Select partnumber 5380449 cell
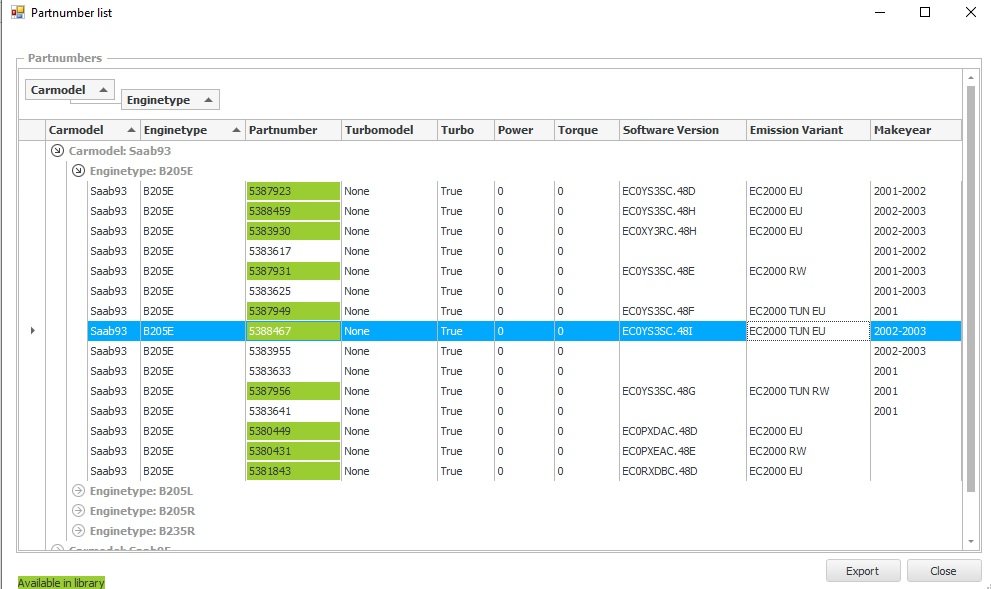 click(293, 431)
